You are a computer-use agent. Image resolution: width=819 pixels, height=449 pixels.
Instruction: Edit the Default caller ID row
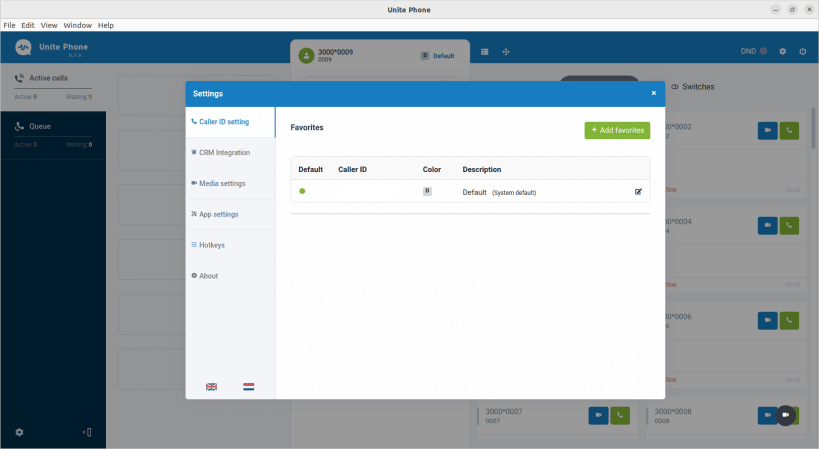coord(638,192)
